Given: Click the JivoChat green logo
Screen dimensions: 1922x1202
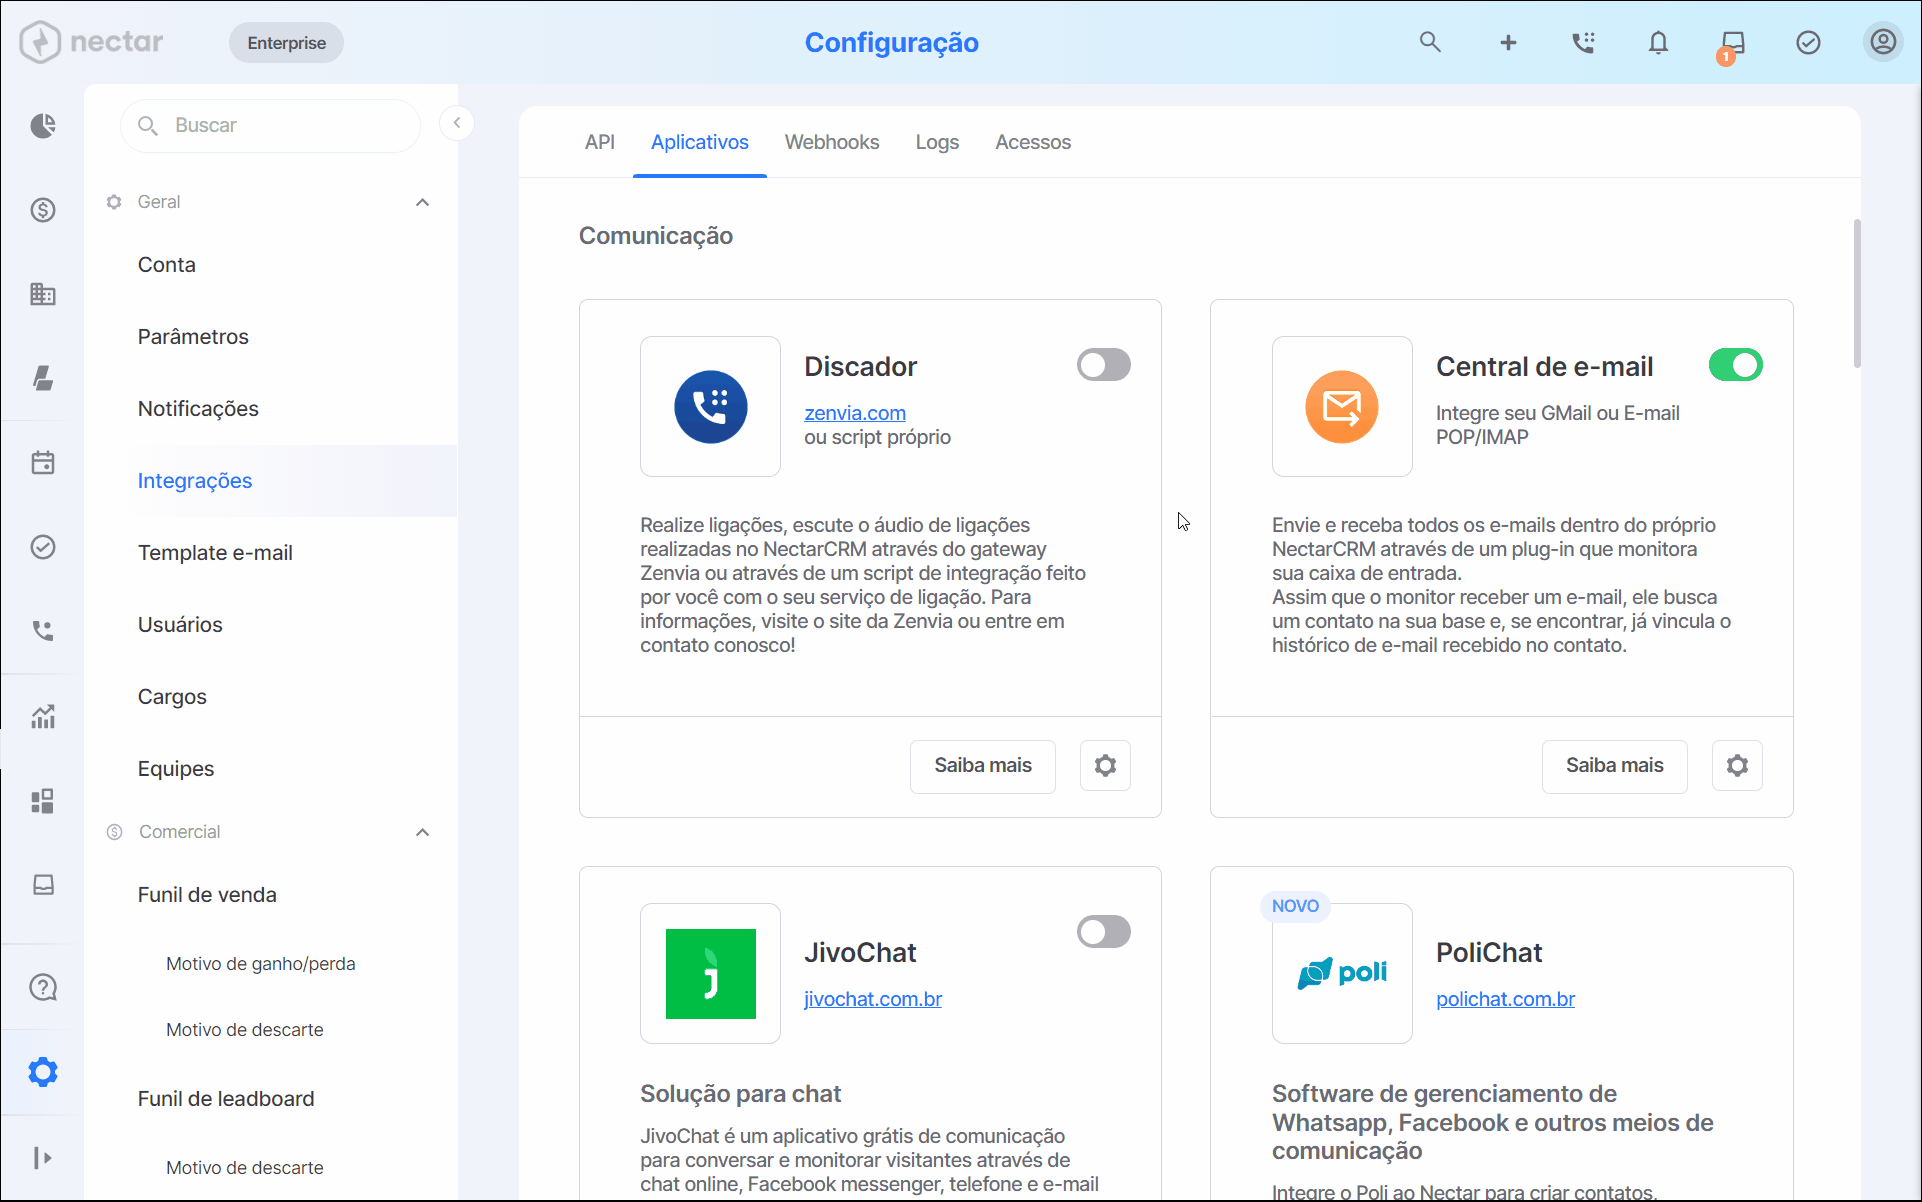Looking at the screenshot, I should click(x=710, y=974).
